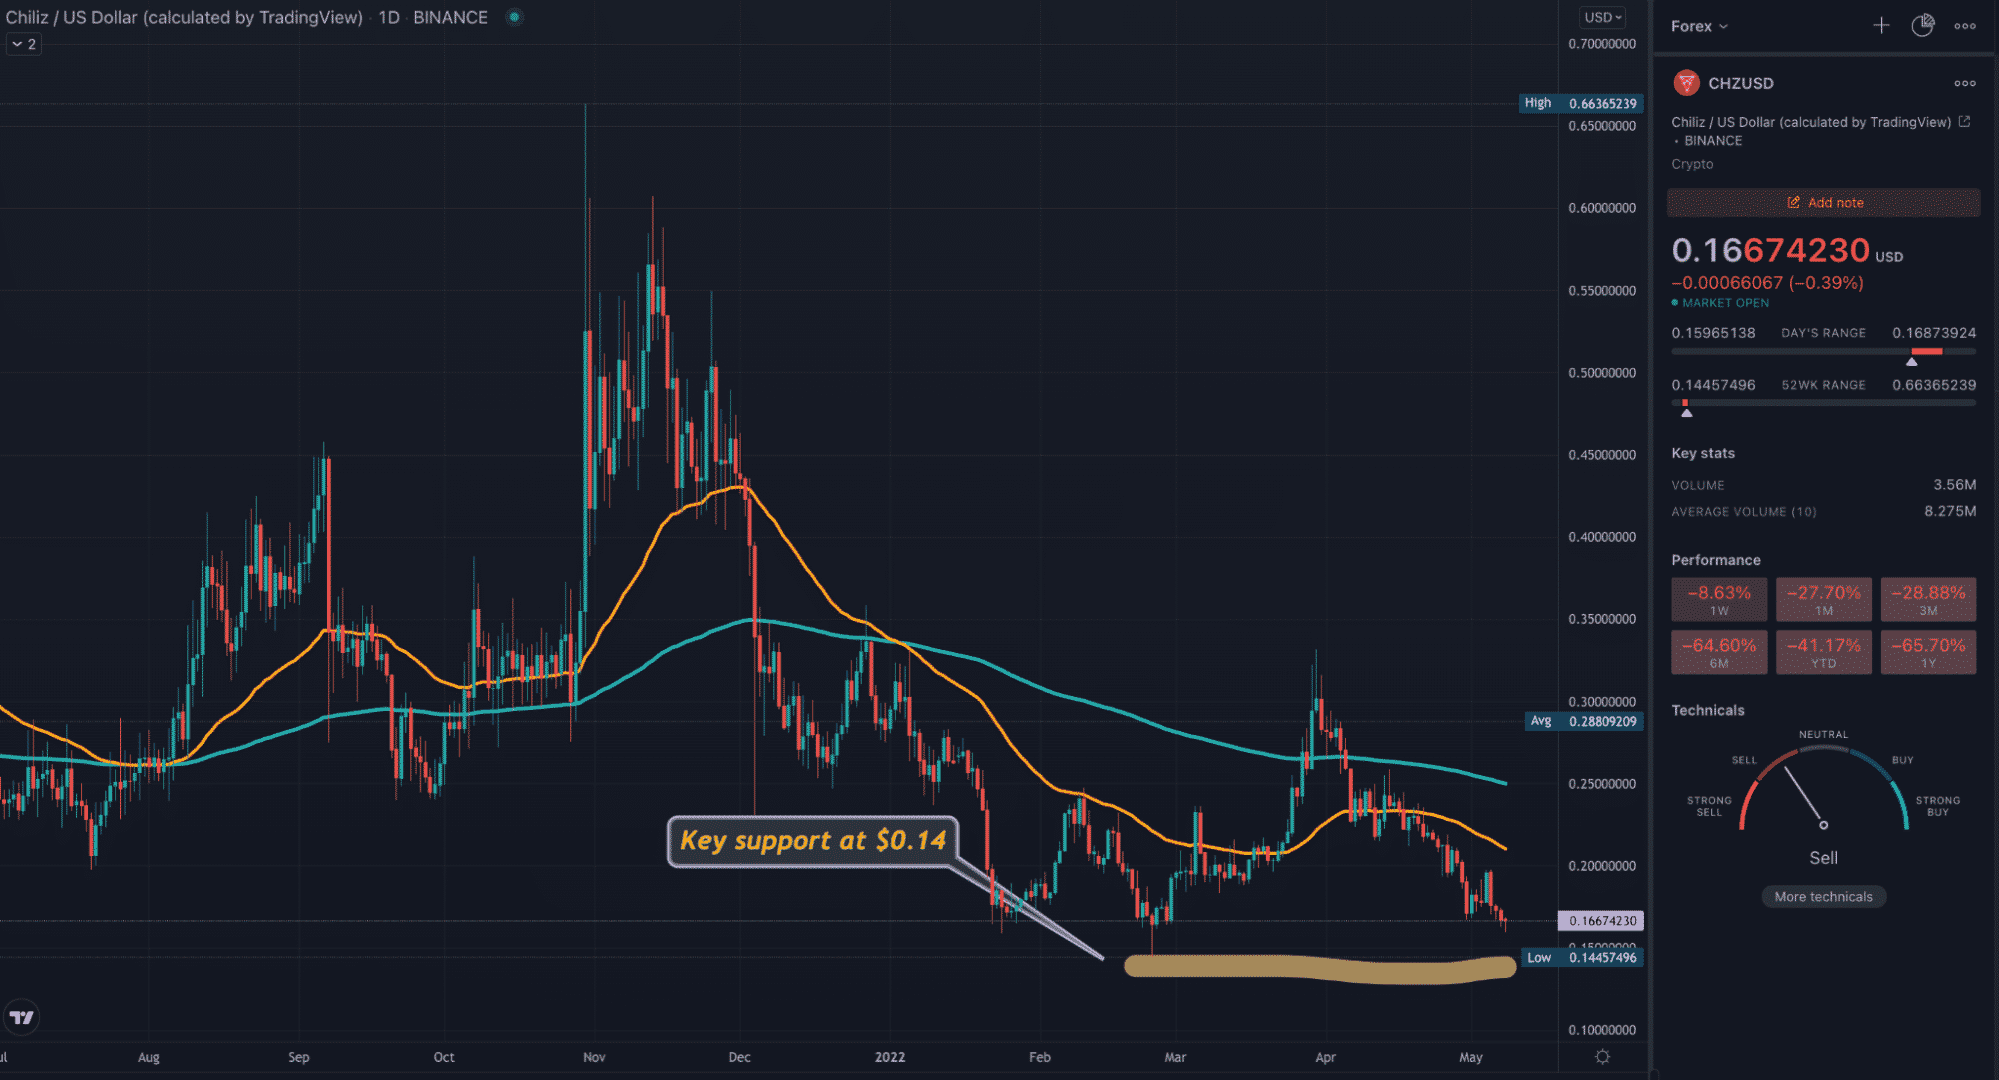Click the NEUTRAL gauge label

point(1823,734)
